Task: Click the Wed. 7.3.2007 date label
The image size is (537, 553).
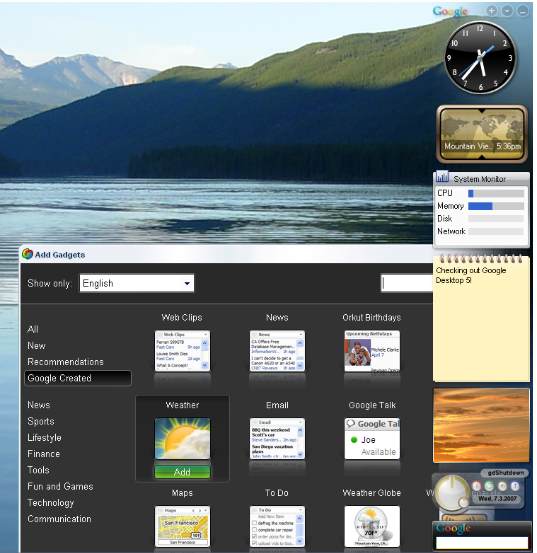Action: pos(497,499)
